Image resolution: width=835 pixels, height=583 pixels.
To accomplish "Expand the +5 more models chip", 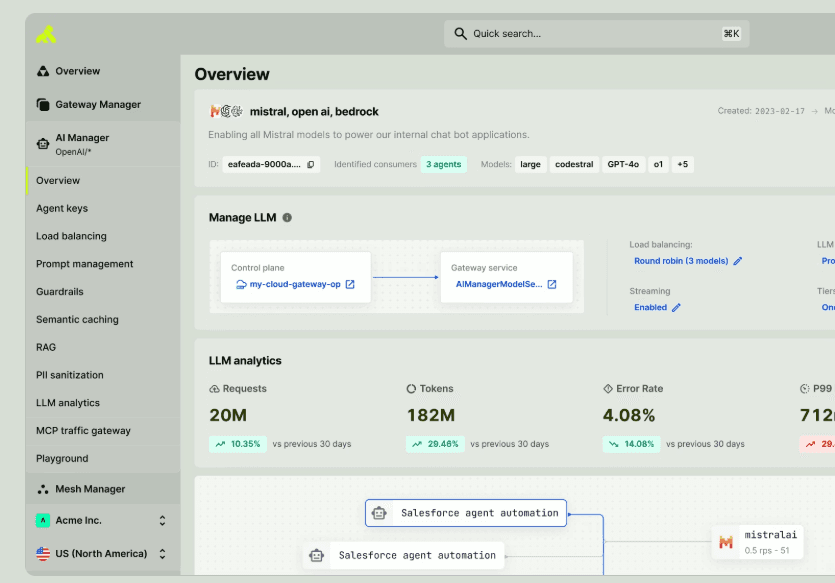I will point(682,165).
